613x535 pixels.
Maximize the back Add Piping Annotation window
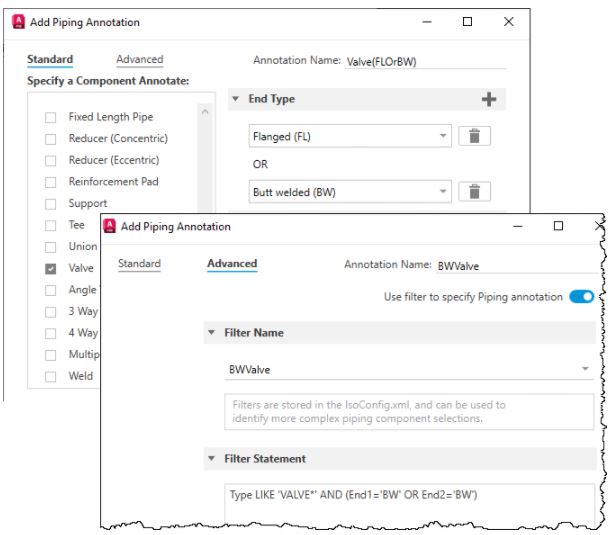point(467,22)
